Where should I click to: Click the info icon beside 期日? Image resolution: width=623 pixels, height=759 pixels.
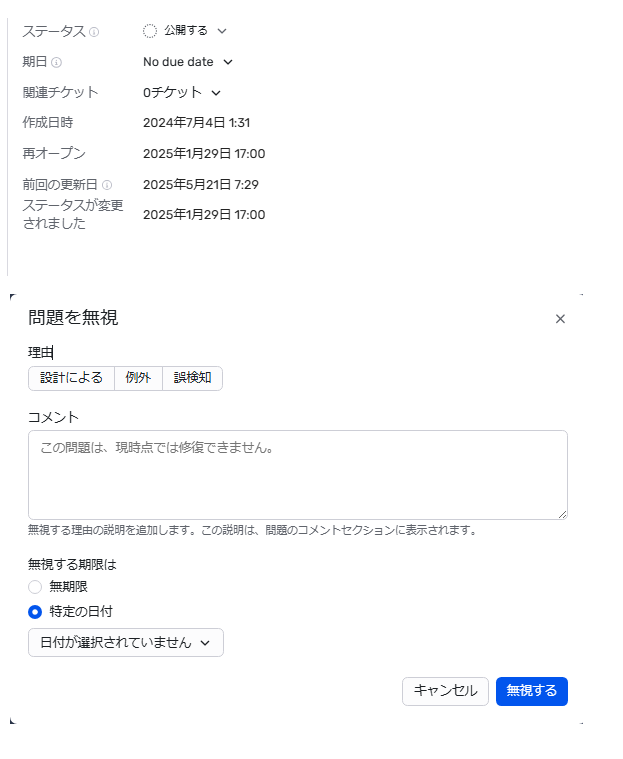click(x=56, y=63)
